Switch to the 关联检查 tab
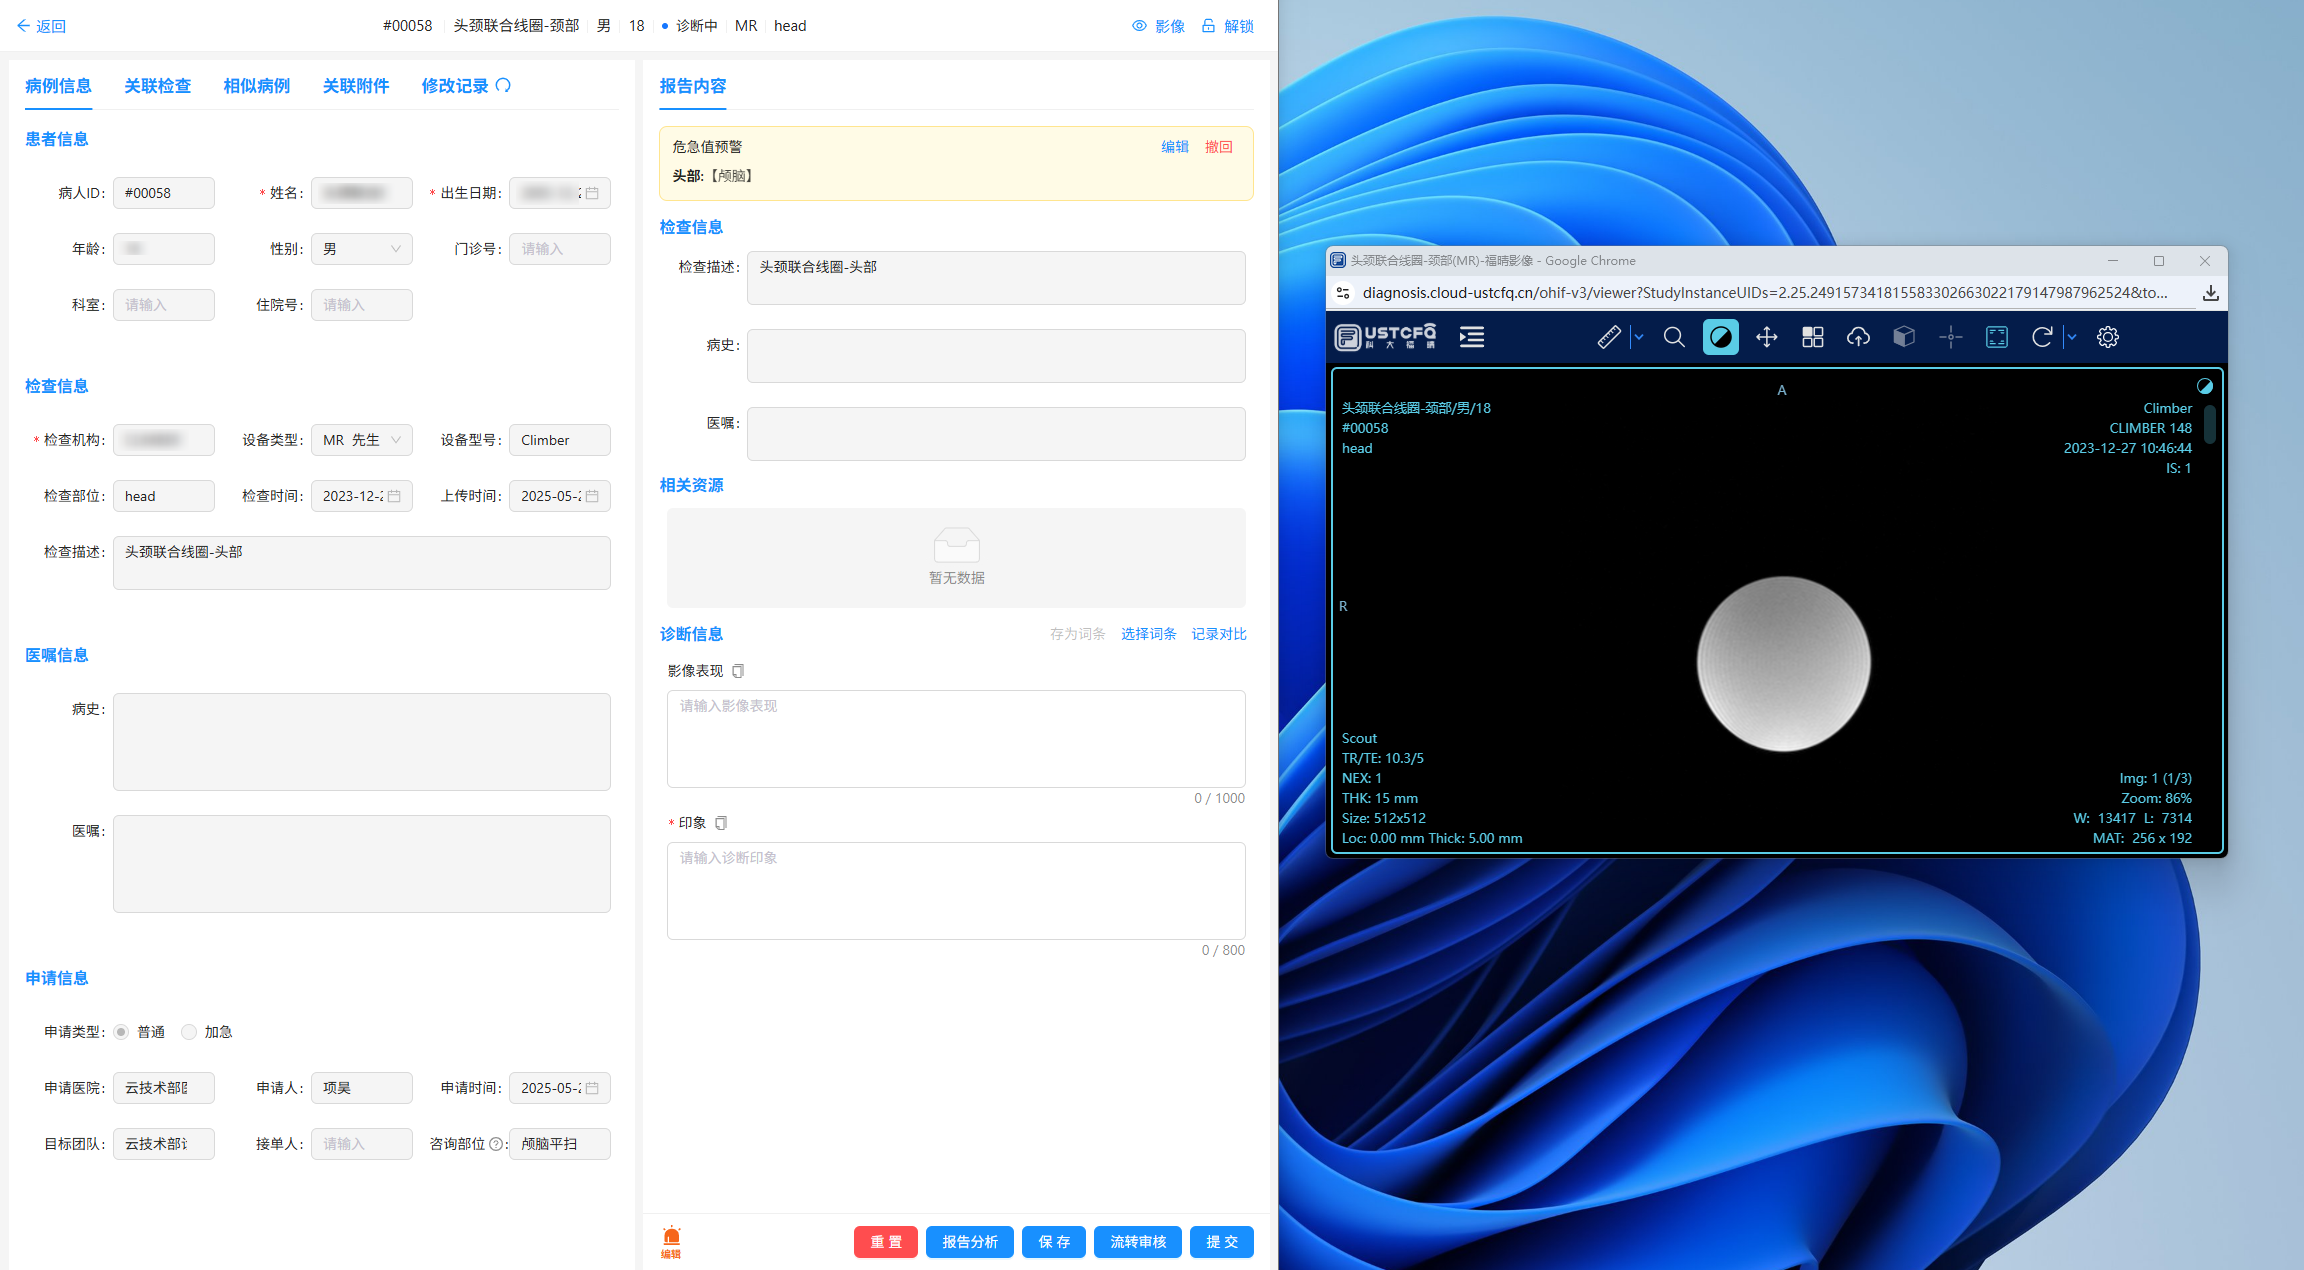 coord(157,86)
